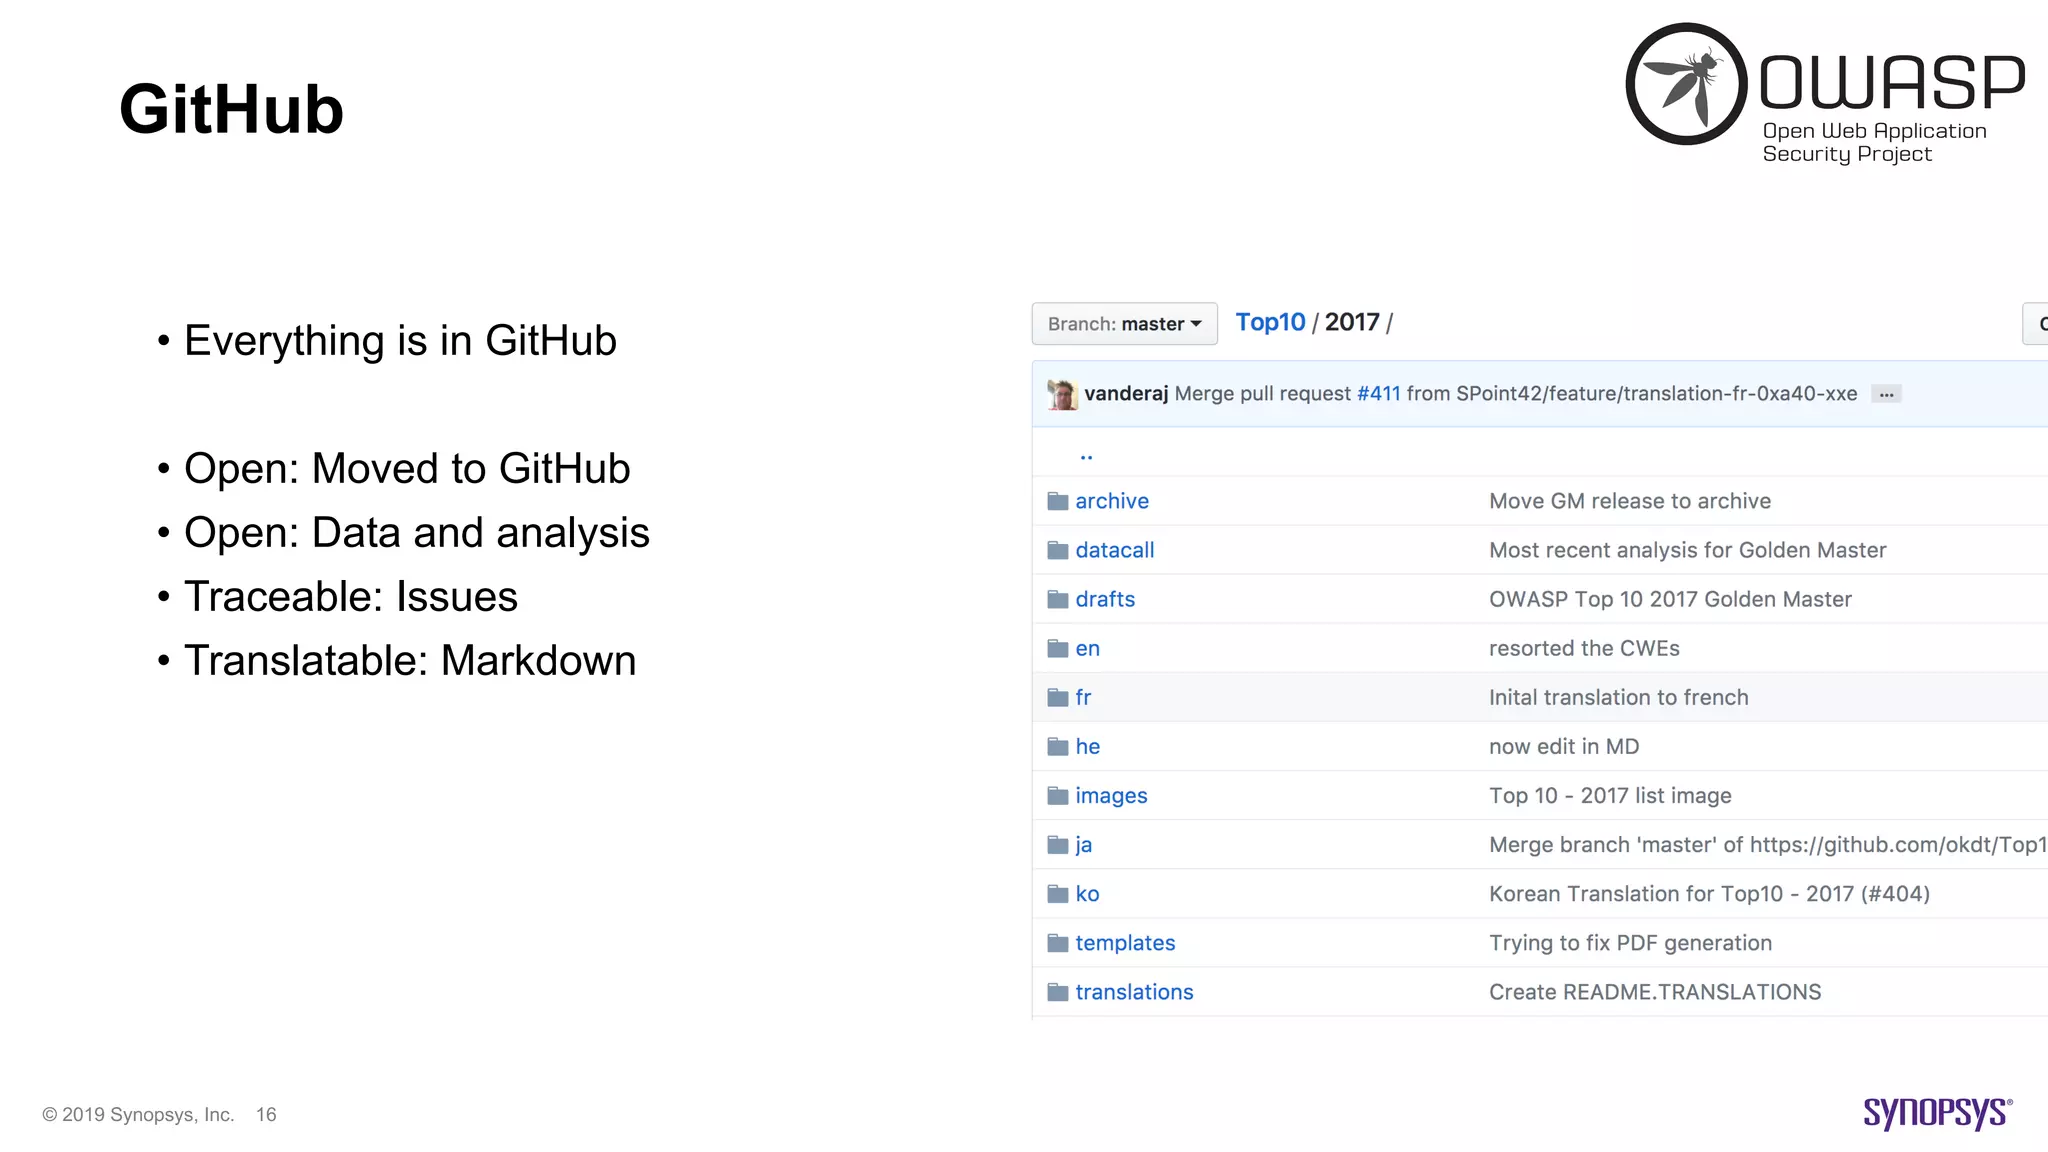Open the datacall folder link
The width and height of the screenshot is (2048, 1152).
[x=1115, y=550]
